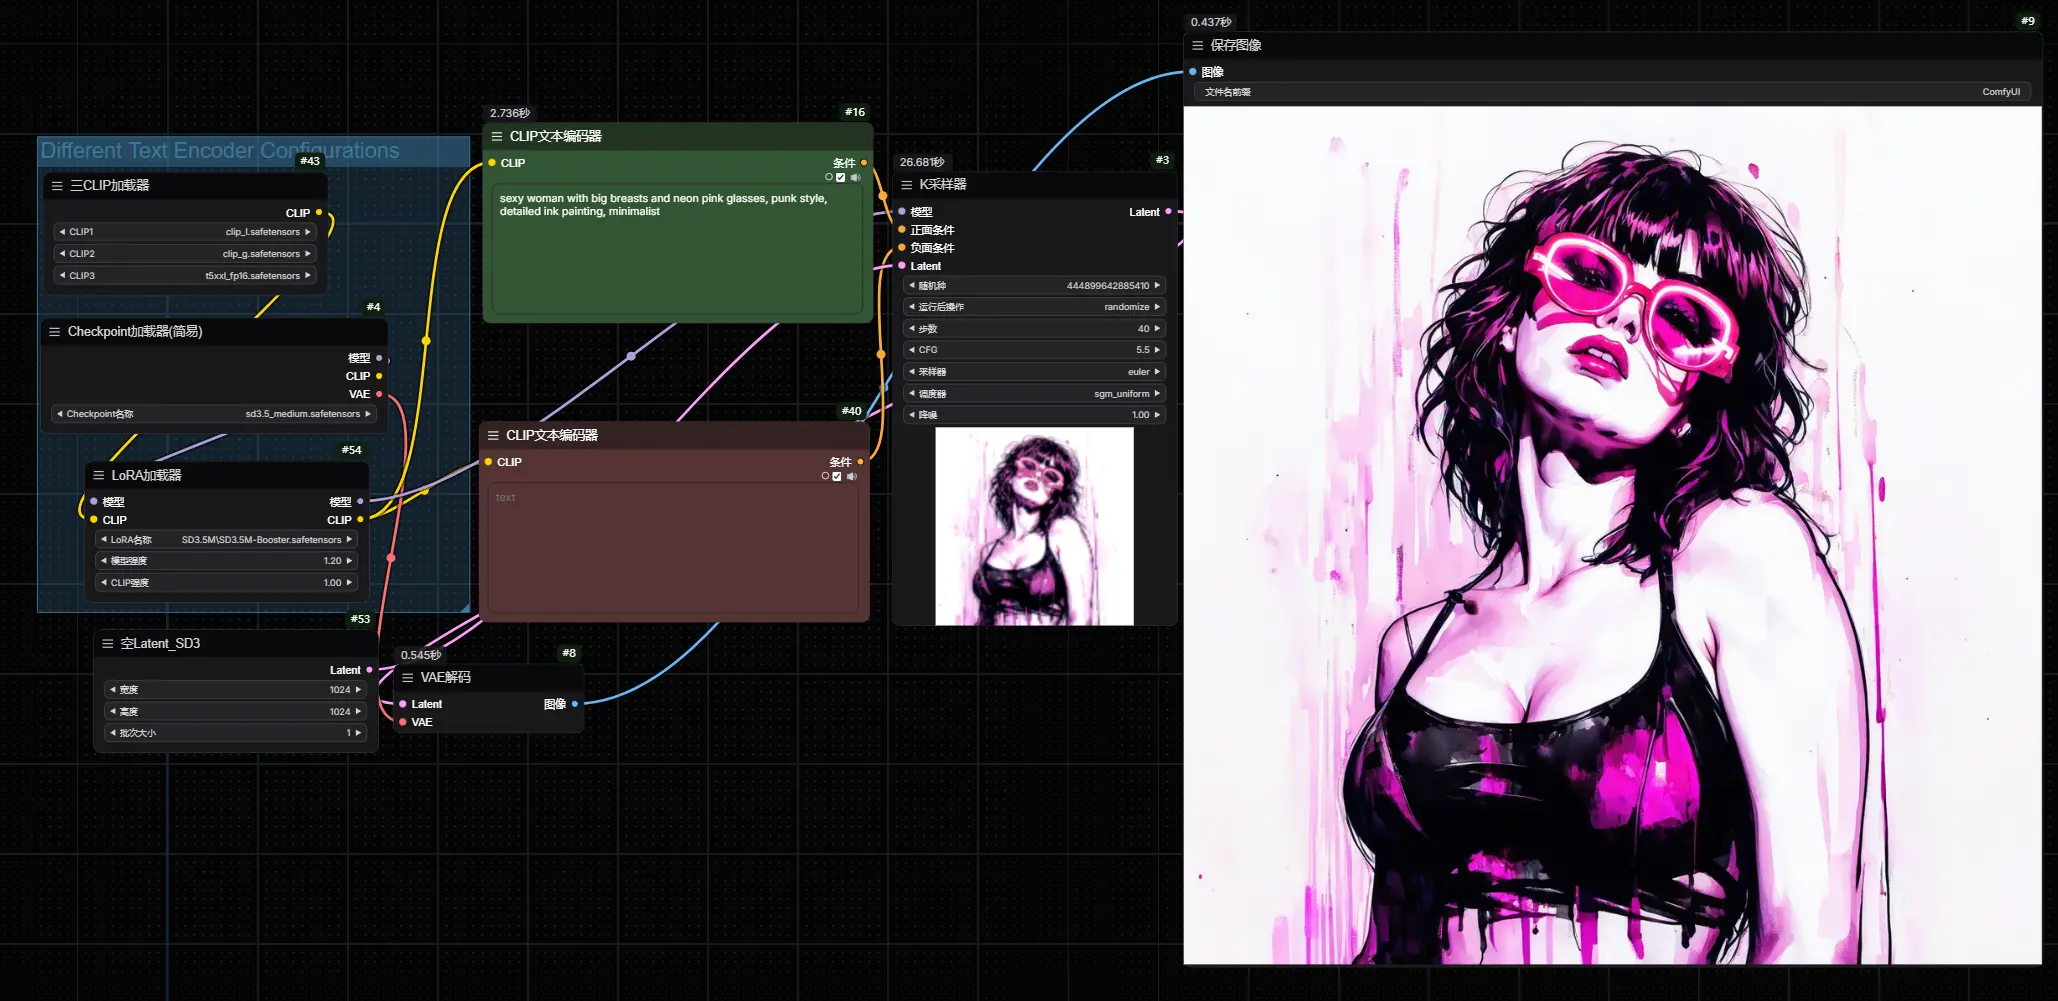Screen dimensions: 2058x1001
Task: Click 负面条件 input port of K采样器
Action: coord(902,248)
